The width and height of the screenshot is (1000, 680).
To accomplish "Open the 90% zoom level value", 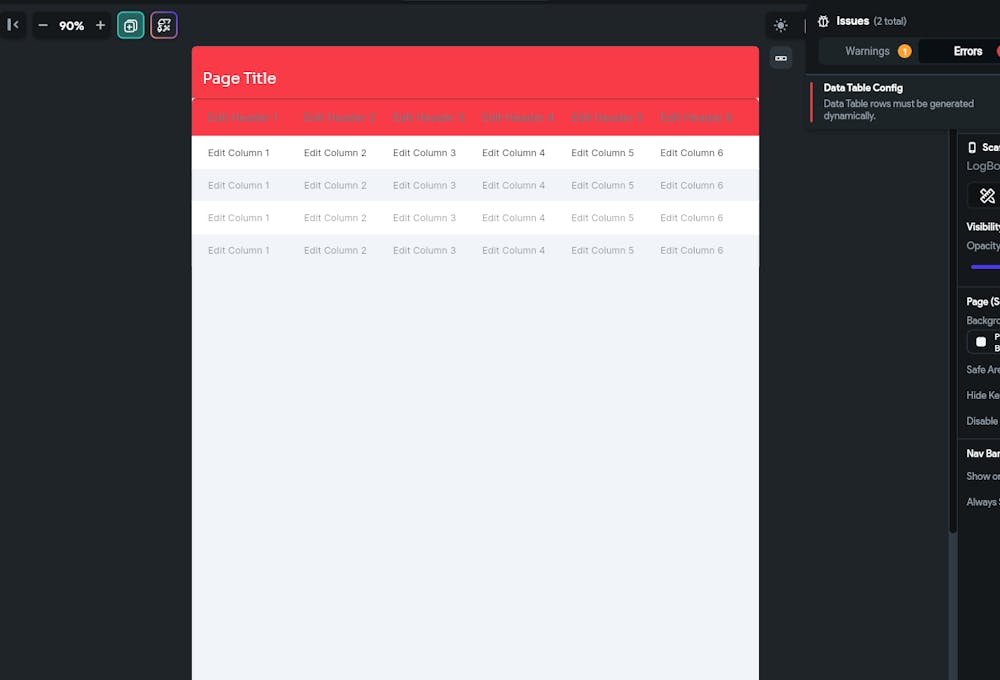I will (x=71, y=26).
